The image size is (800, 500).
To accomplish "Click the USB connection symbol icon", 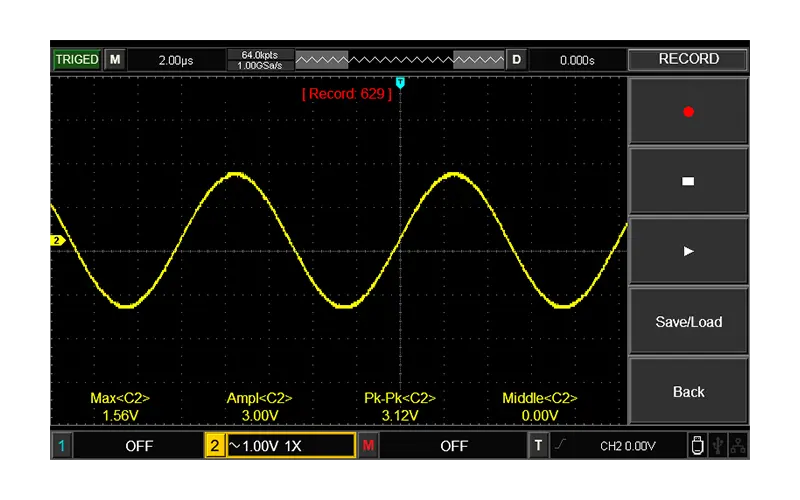I will pyautogui.click(x=717, y=446).
